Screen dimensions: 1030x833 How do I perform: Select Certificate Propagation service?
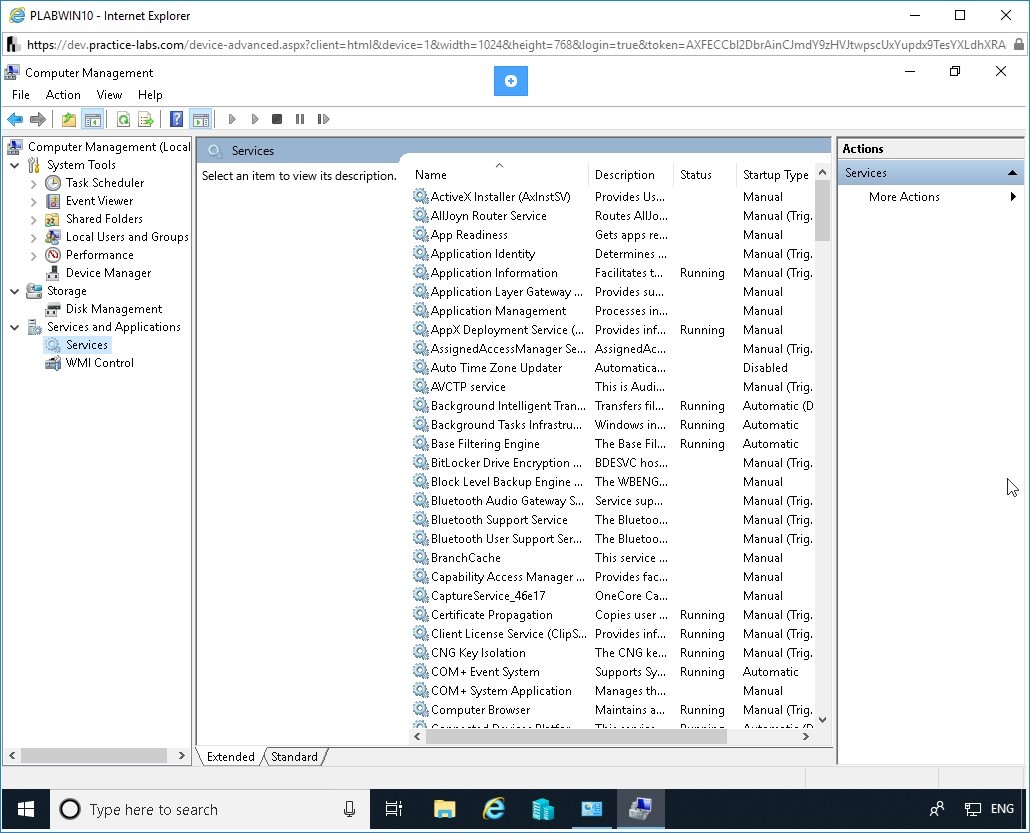491,615
